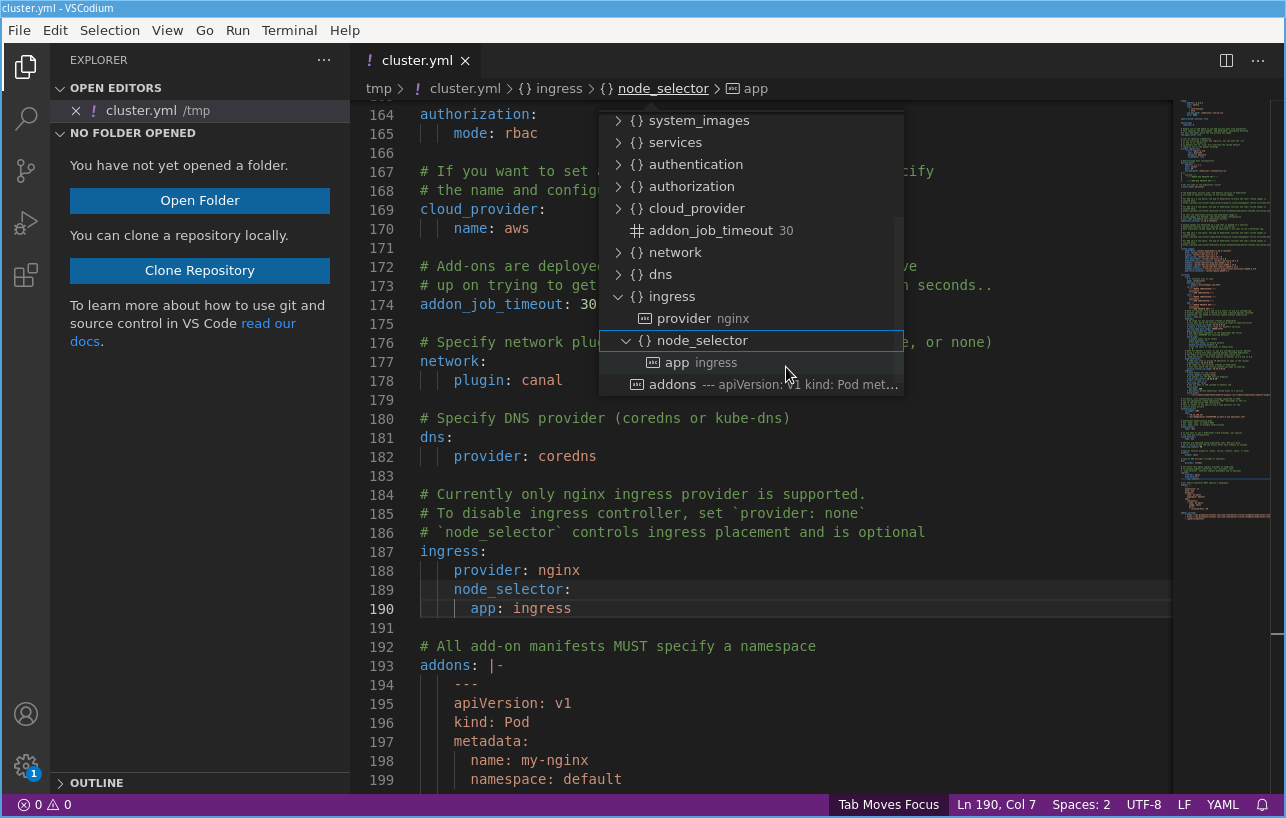1286x818 pixels.
Task: Open the File menu
Action: (19, 30)
